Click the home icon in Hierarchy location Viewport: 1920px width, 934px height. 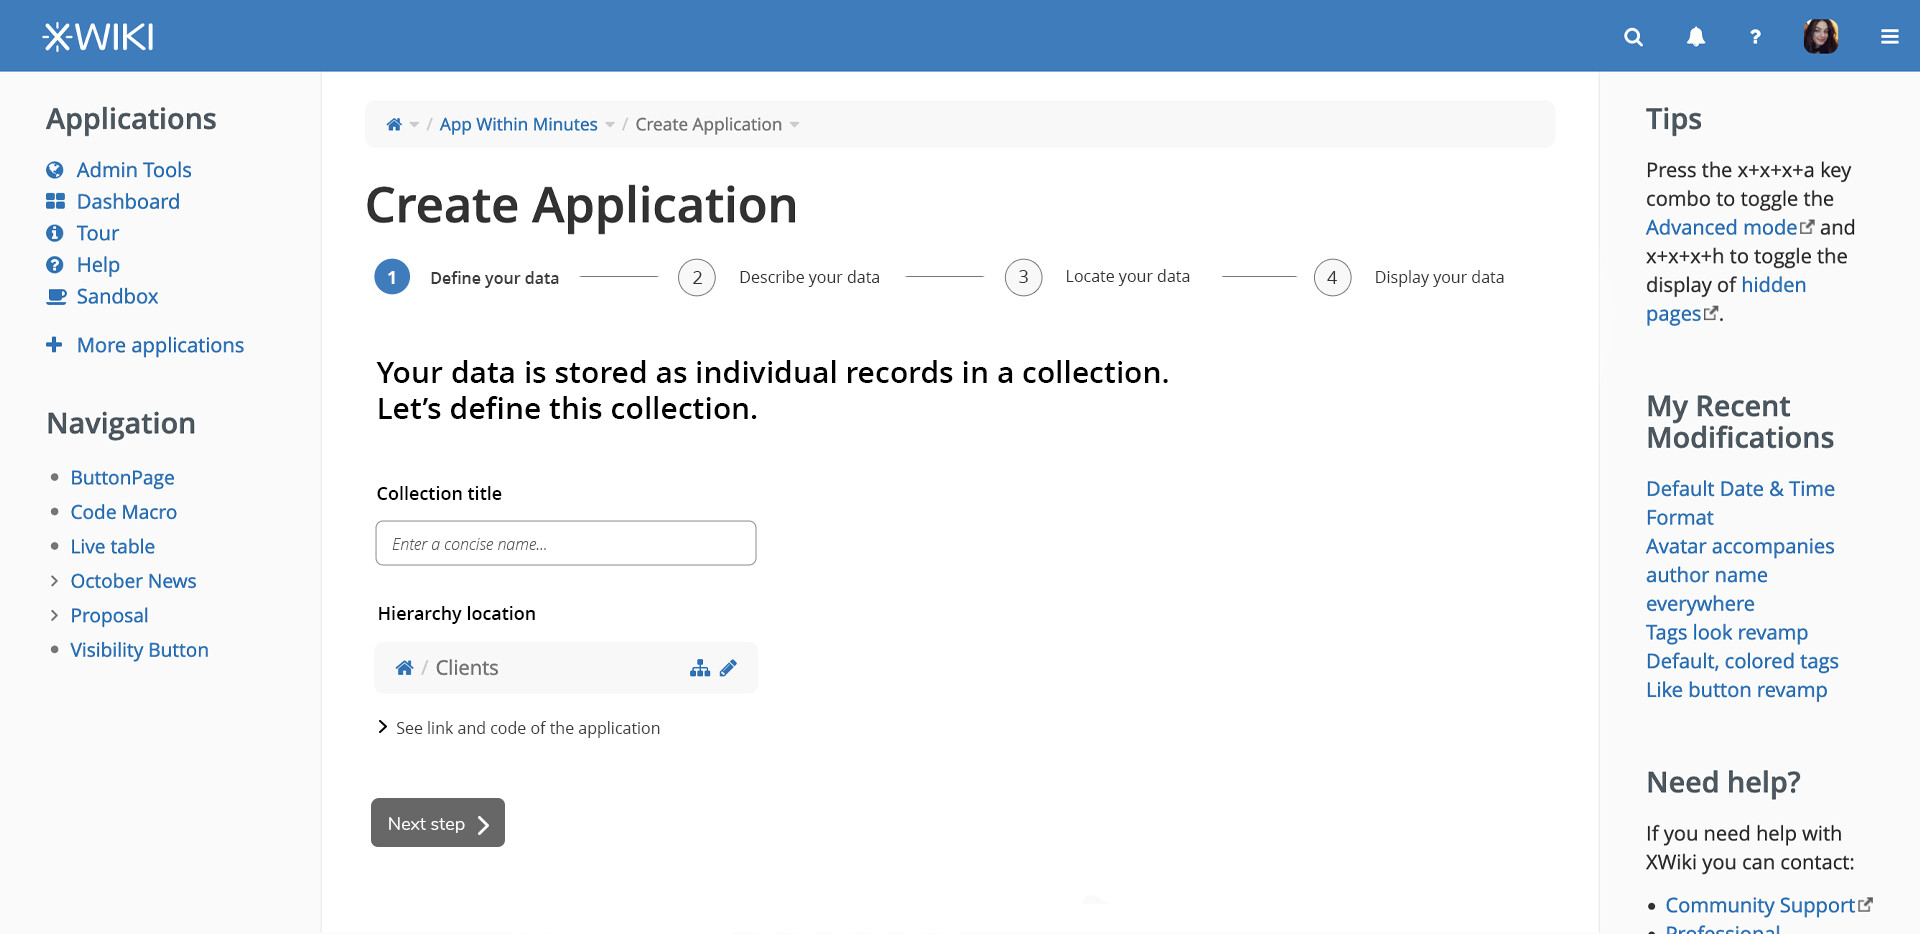click(404, 668)
